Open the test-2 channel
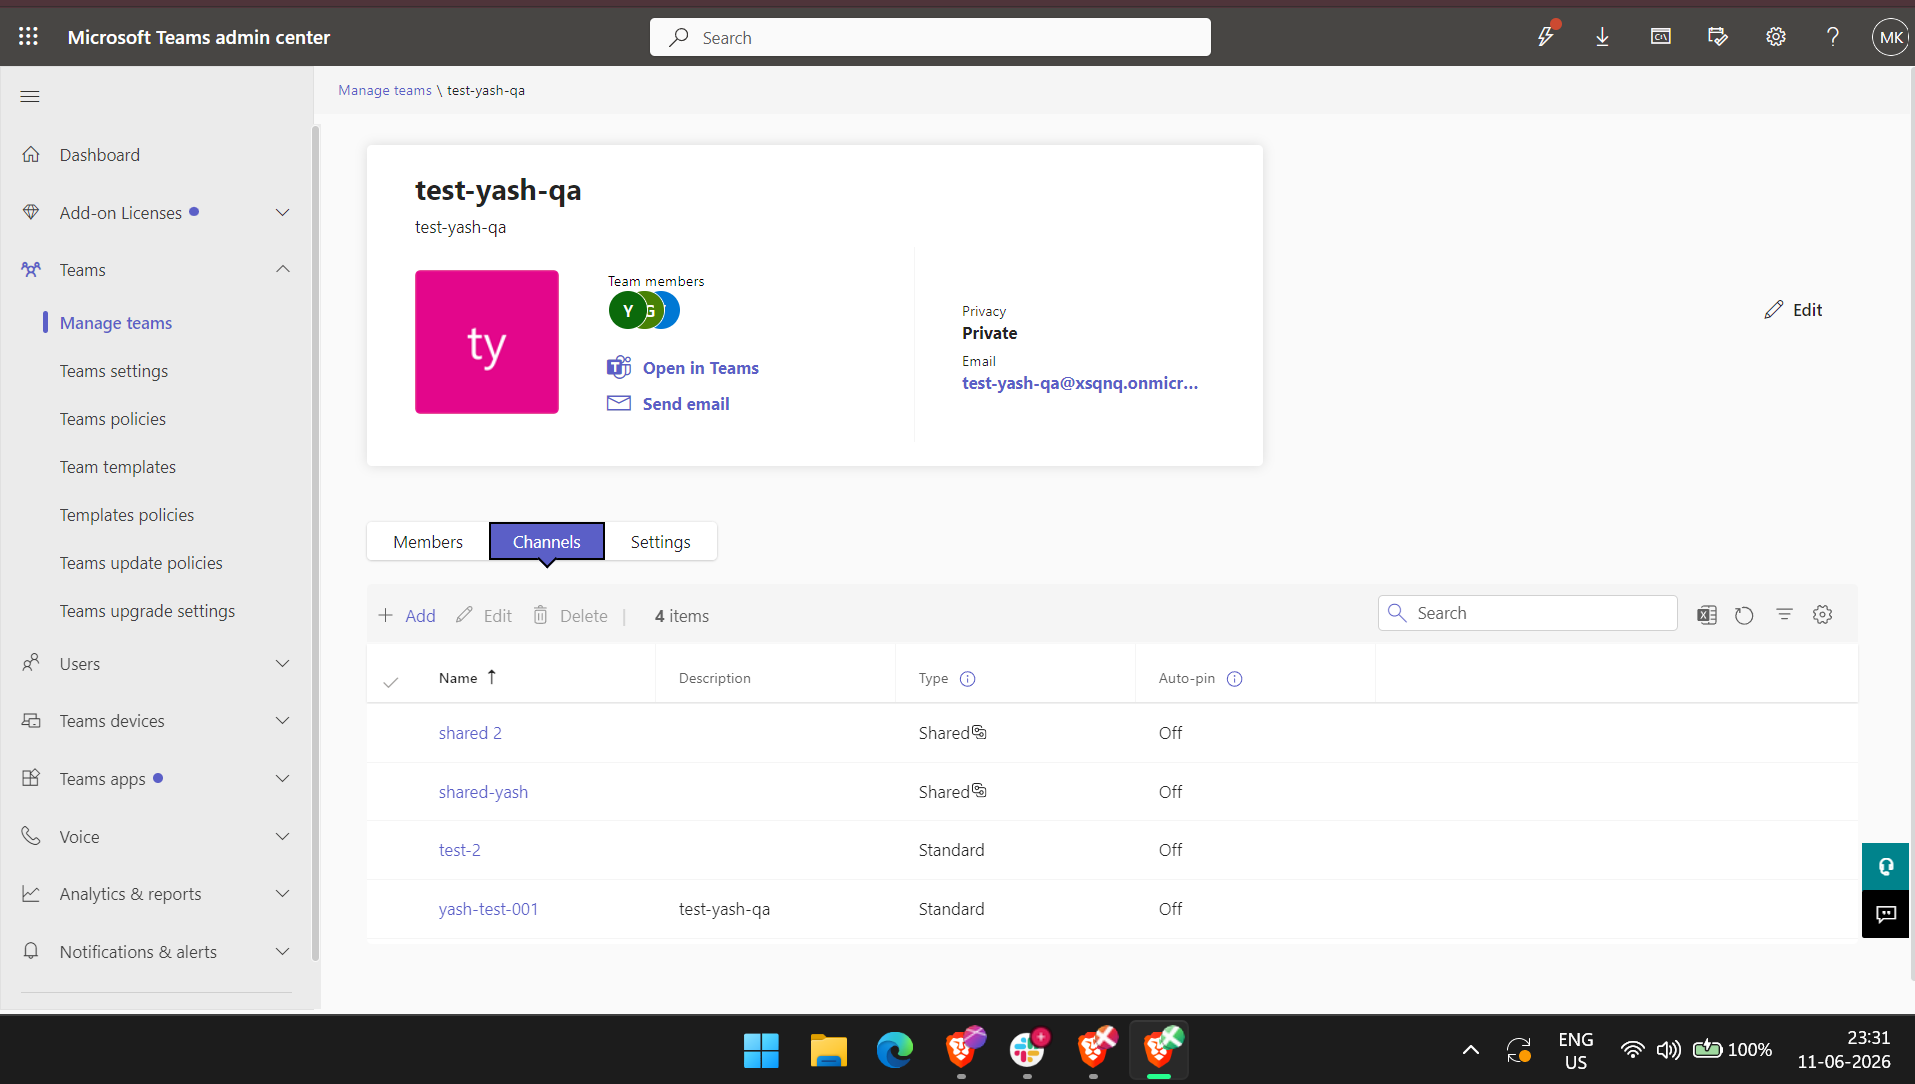This screenshot has height=1084, width=1915. [460, 850]
